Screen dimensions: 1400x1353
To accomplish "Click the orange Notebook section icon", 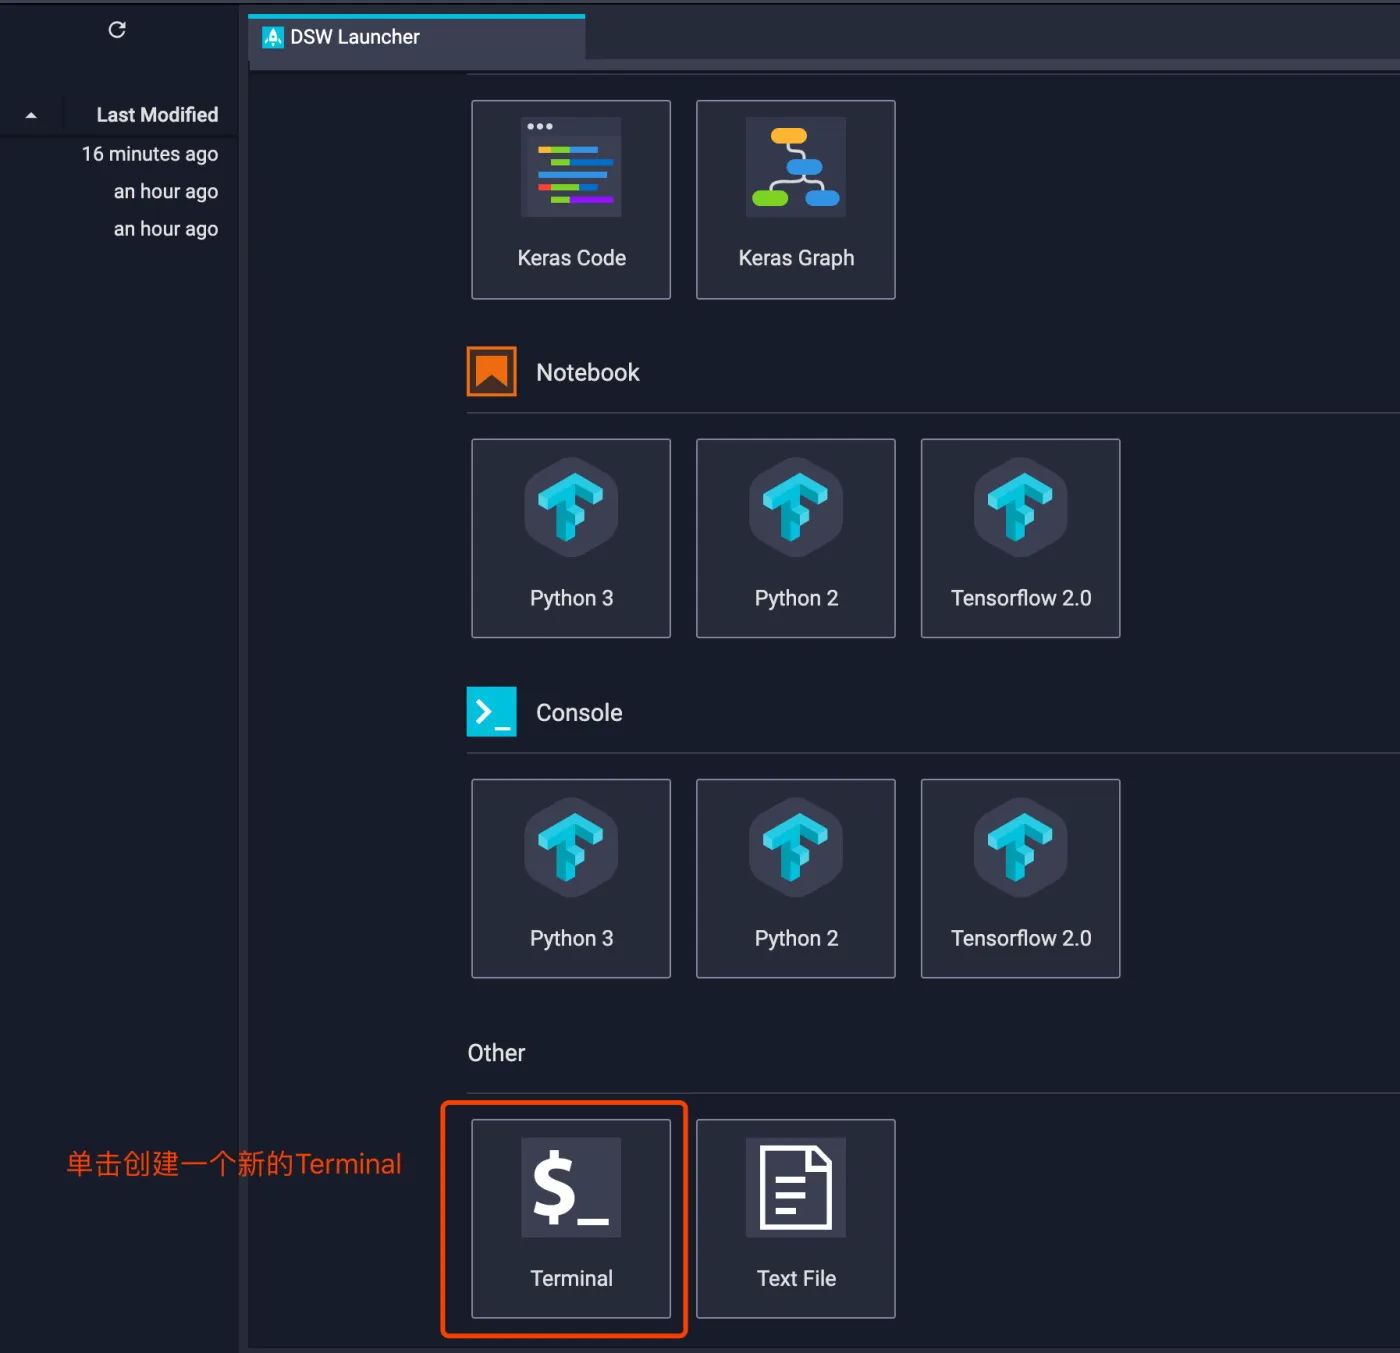I will coord(492,371).
